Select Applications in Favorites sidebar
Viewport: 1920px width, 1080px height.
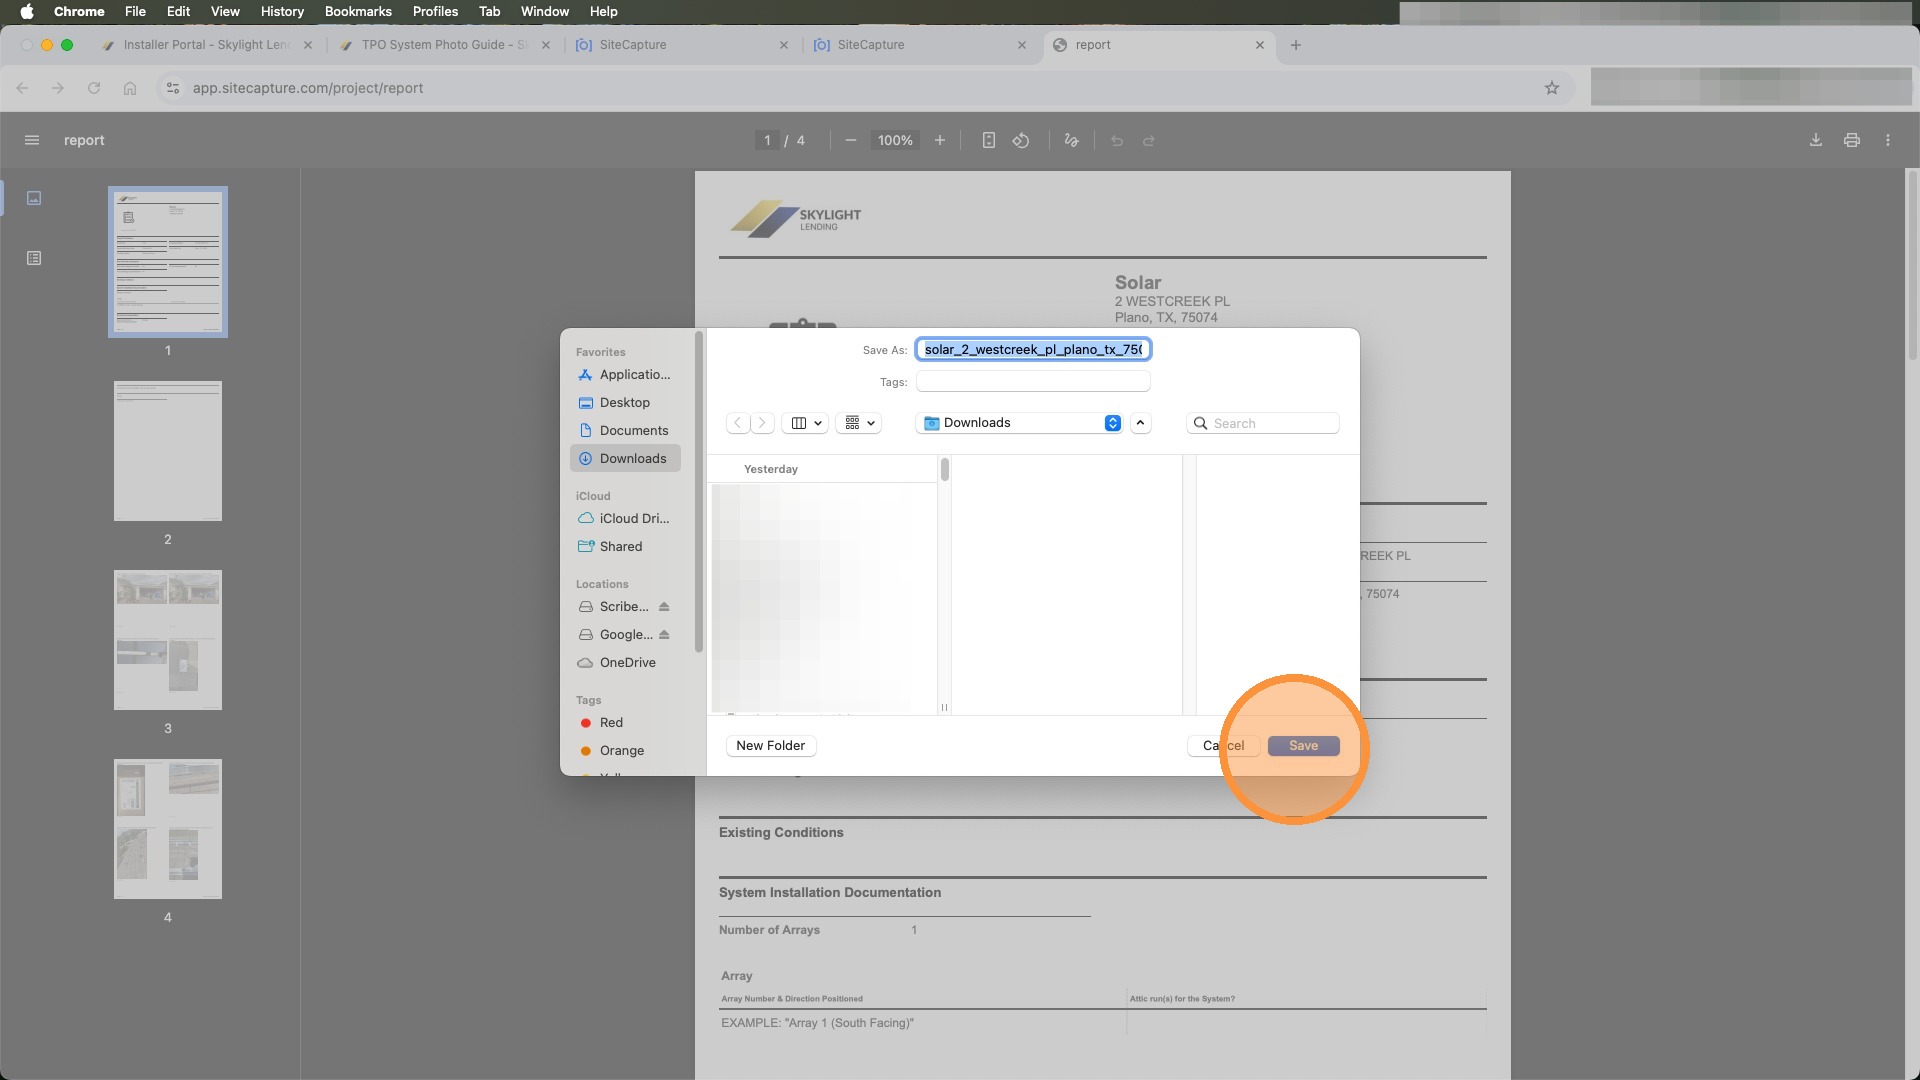click(625, 375)
